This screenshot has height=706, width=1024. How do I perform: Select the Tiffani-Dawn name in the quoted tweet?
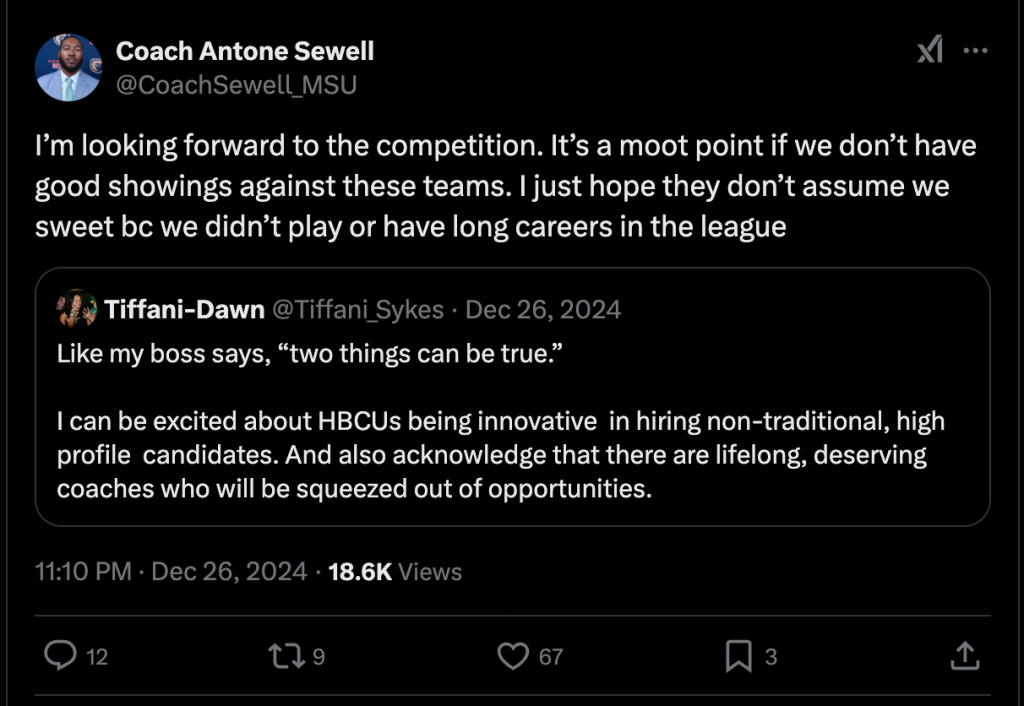click(x=184, y=310)
